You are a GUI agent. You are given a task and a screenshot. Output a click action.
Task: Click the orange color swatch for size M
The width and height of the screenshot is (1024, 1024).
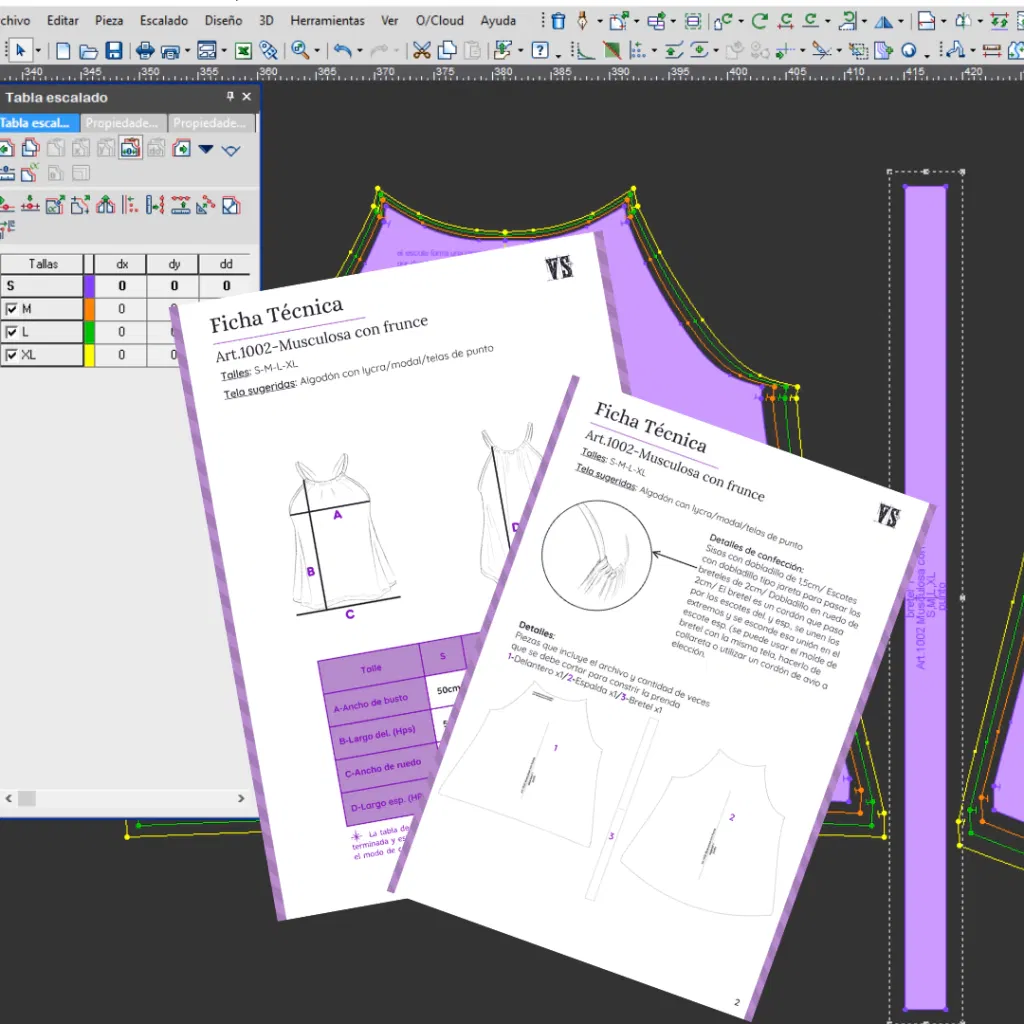89,309
